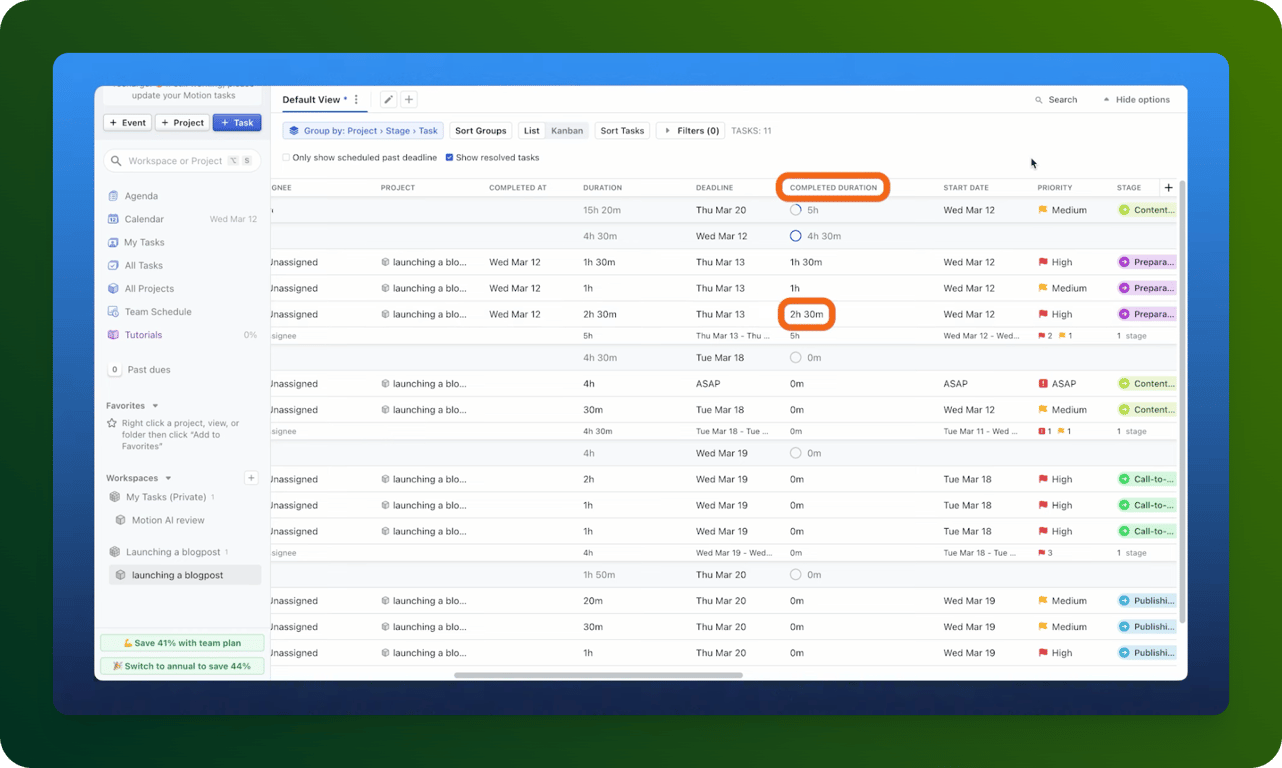1282x768 pixels.
Task: Open Team Schedule using its sidebar icon
Action: click(113, 312)
